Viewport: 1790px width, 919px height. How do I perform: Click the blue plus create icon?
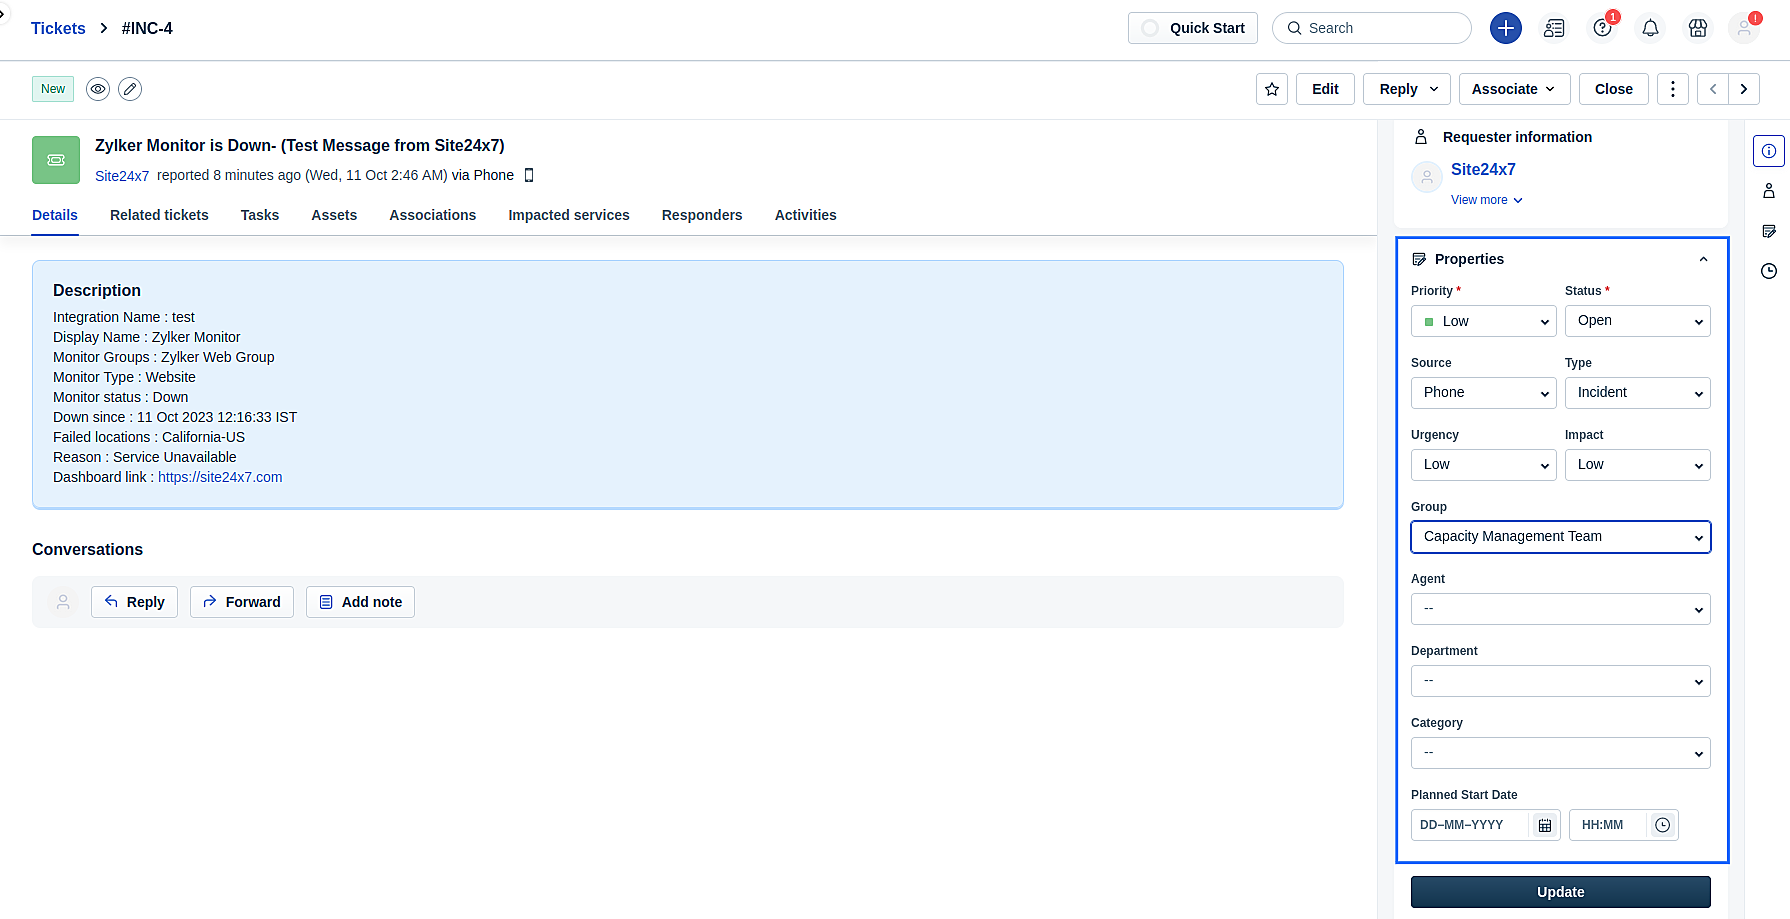tap(1506, 28)
